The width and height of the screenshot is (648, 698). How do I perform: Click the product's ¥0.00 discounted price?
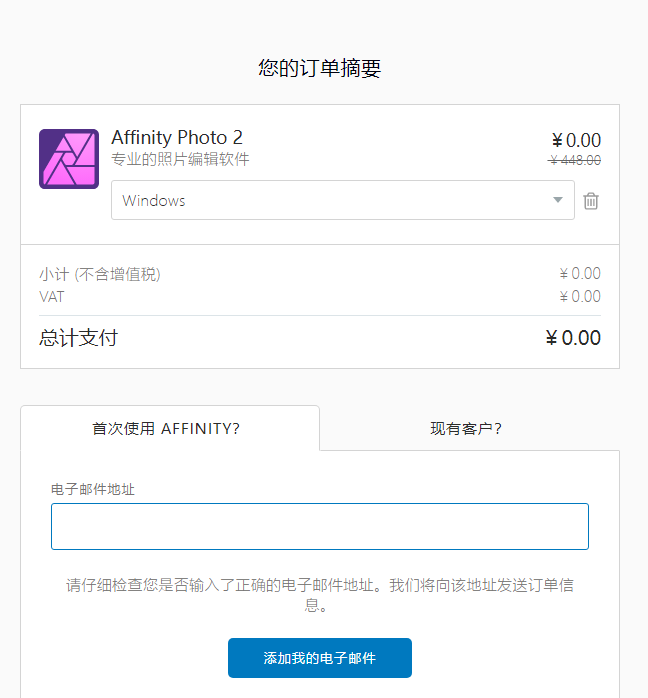pyautogui.click(x=576, y=141)
